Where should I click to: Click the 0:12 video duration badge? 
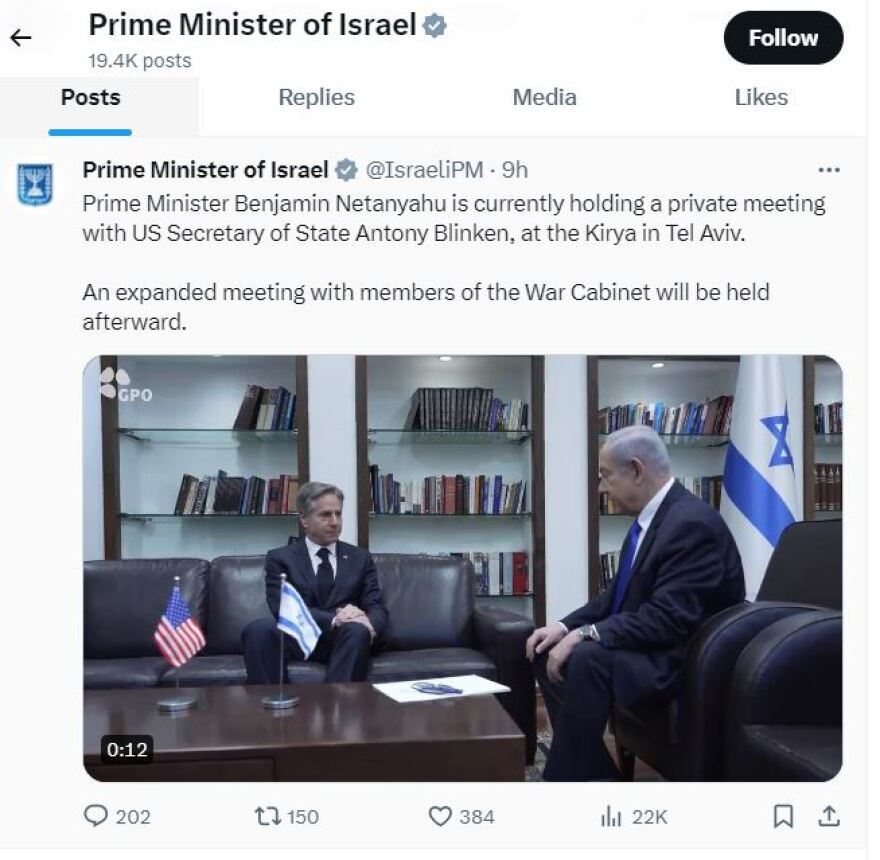pos(127,749)
